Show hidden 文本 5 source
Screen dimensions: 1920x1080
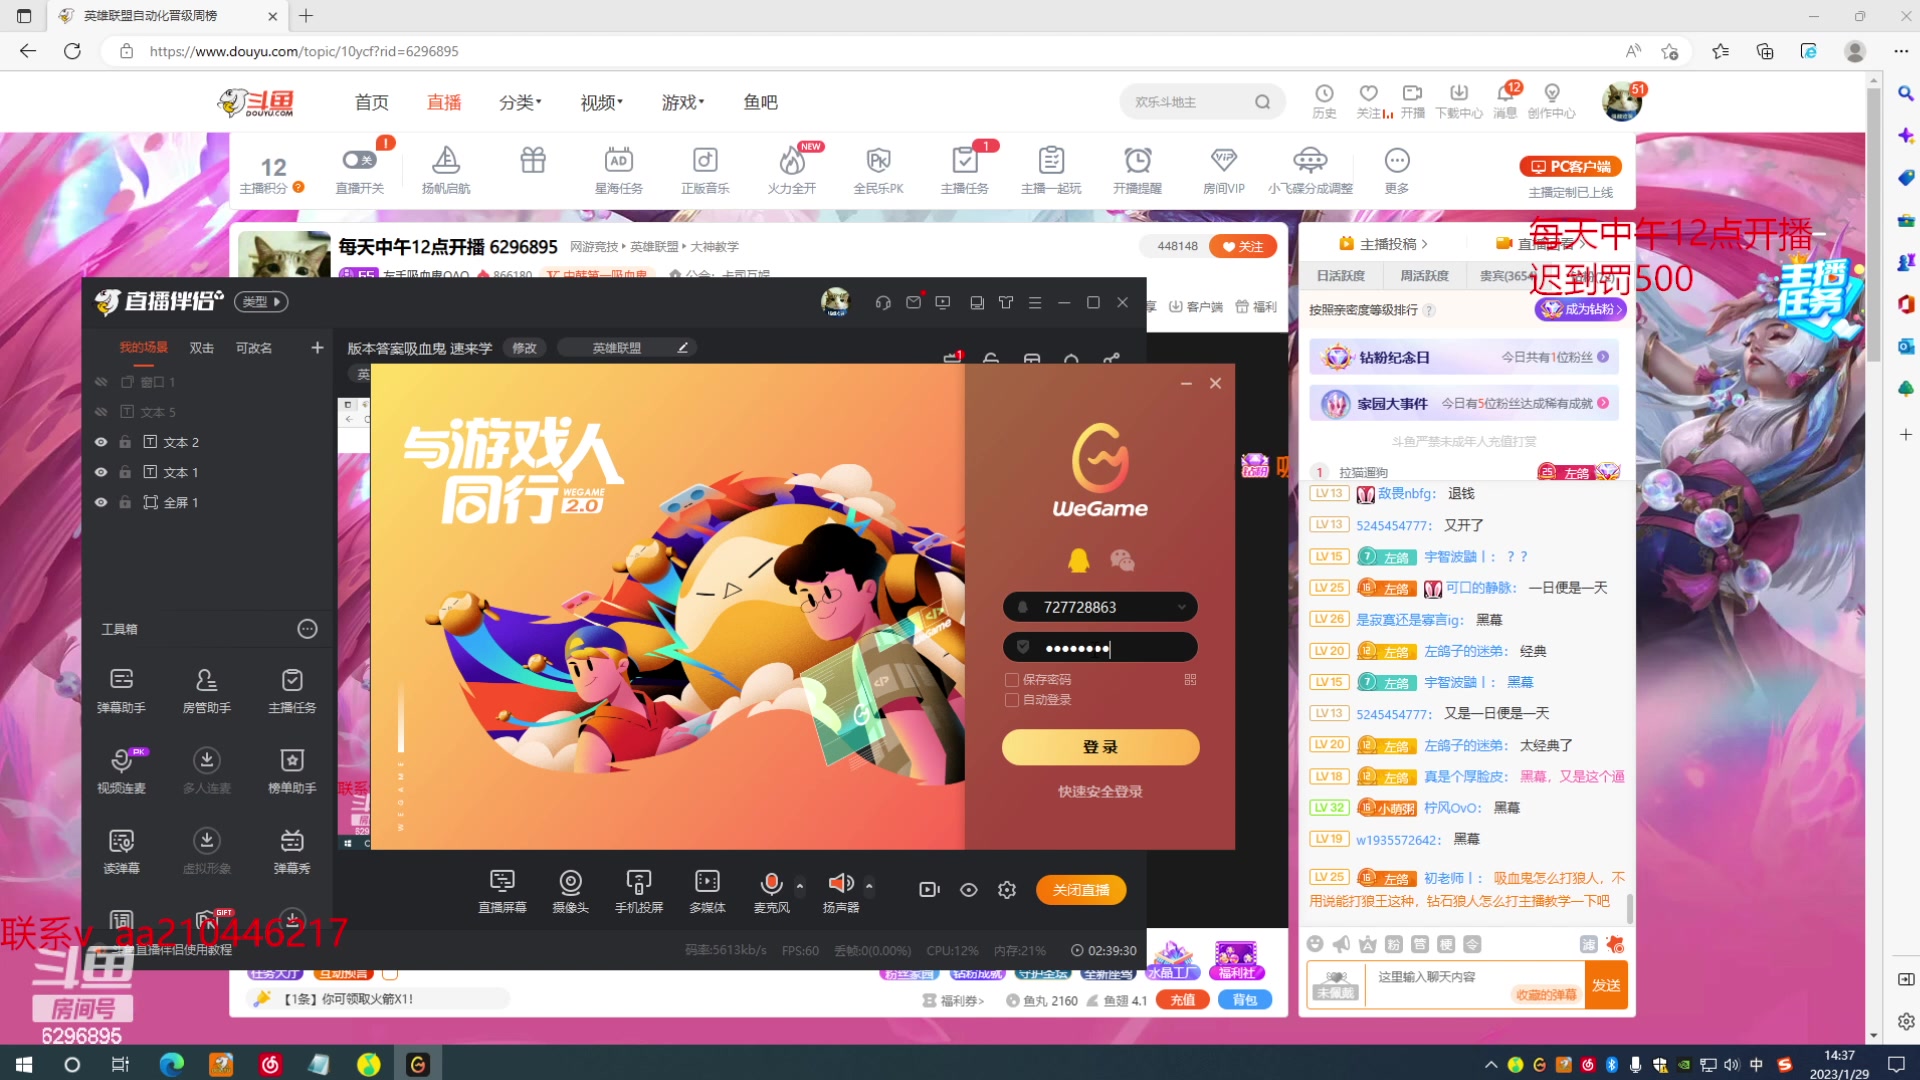coord(101,412)
